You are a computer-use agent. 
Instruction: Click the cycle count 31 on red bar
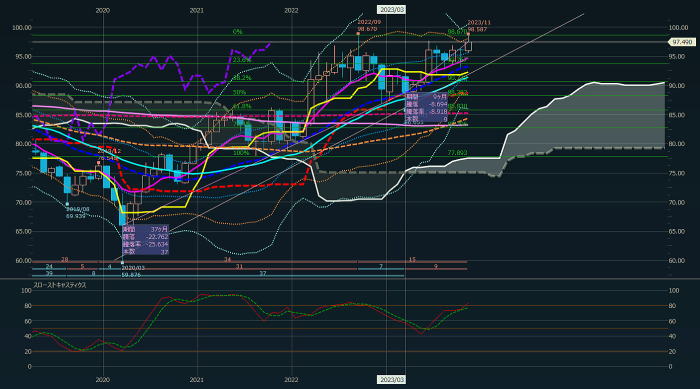239,267
